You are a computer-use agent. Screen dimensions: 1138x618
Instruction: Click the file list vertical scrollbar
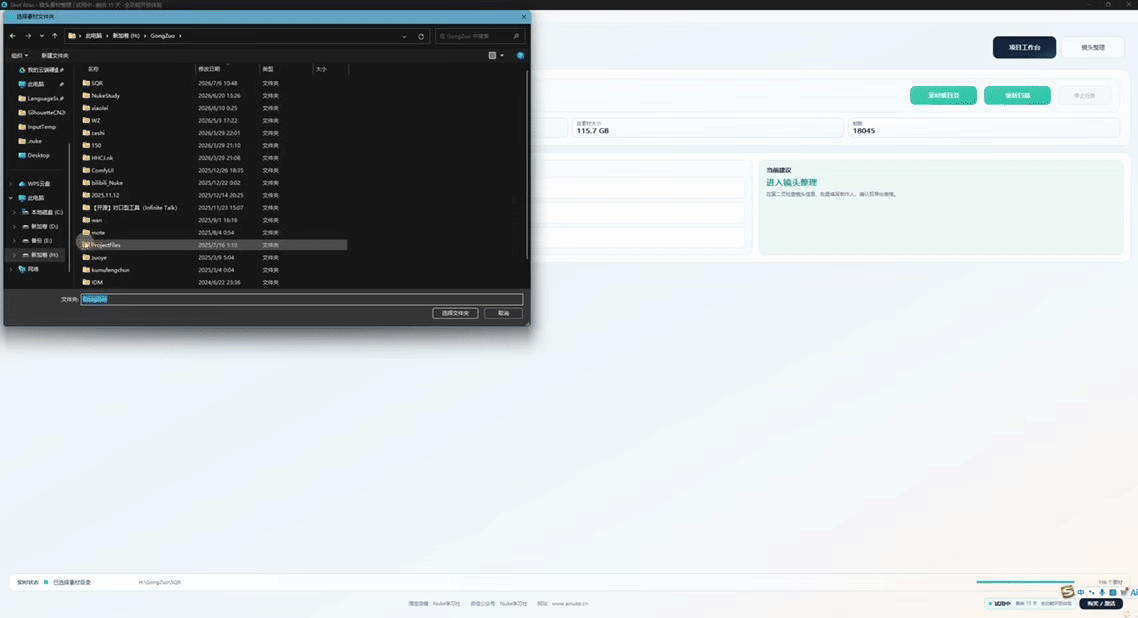point(527,163)
